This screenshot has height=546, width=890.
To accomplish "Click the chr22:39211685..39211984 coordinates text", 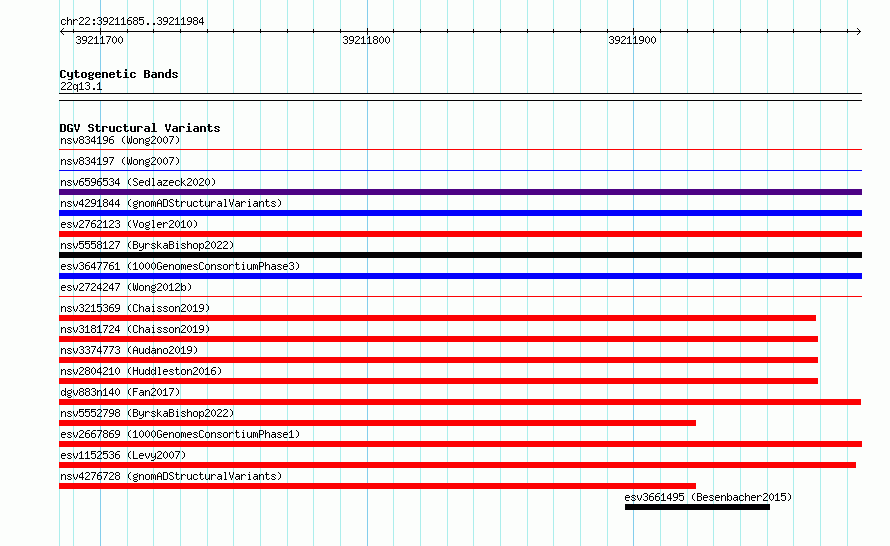I will [132, 22].
